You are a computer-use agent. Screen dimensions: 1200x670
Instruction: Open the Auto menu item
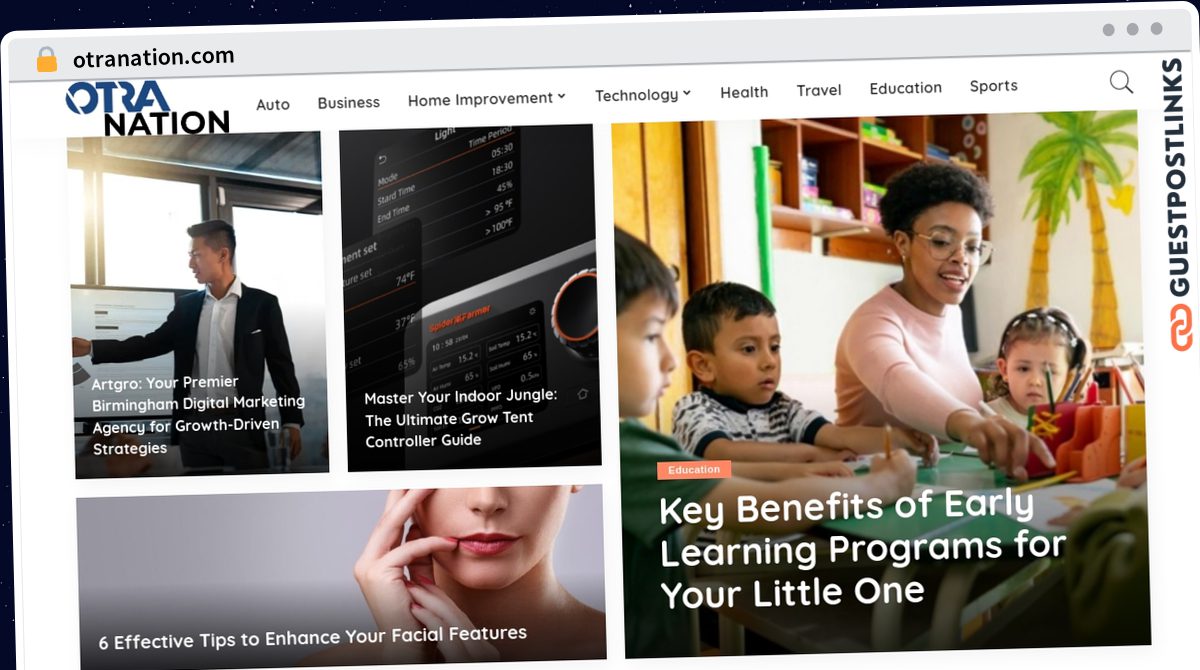pyautogui.click(x=273, y=104)
